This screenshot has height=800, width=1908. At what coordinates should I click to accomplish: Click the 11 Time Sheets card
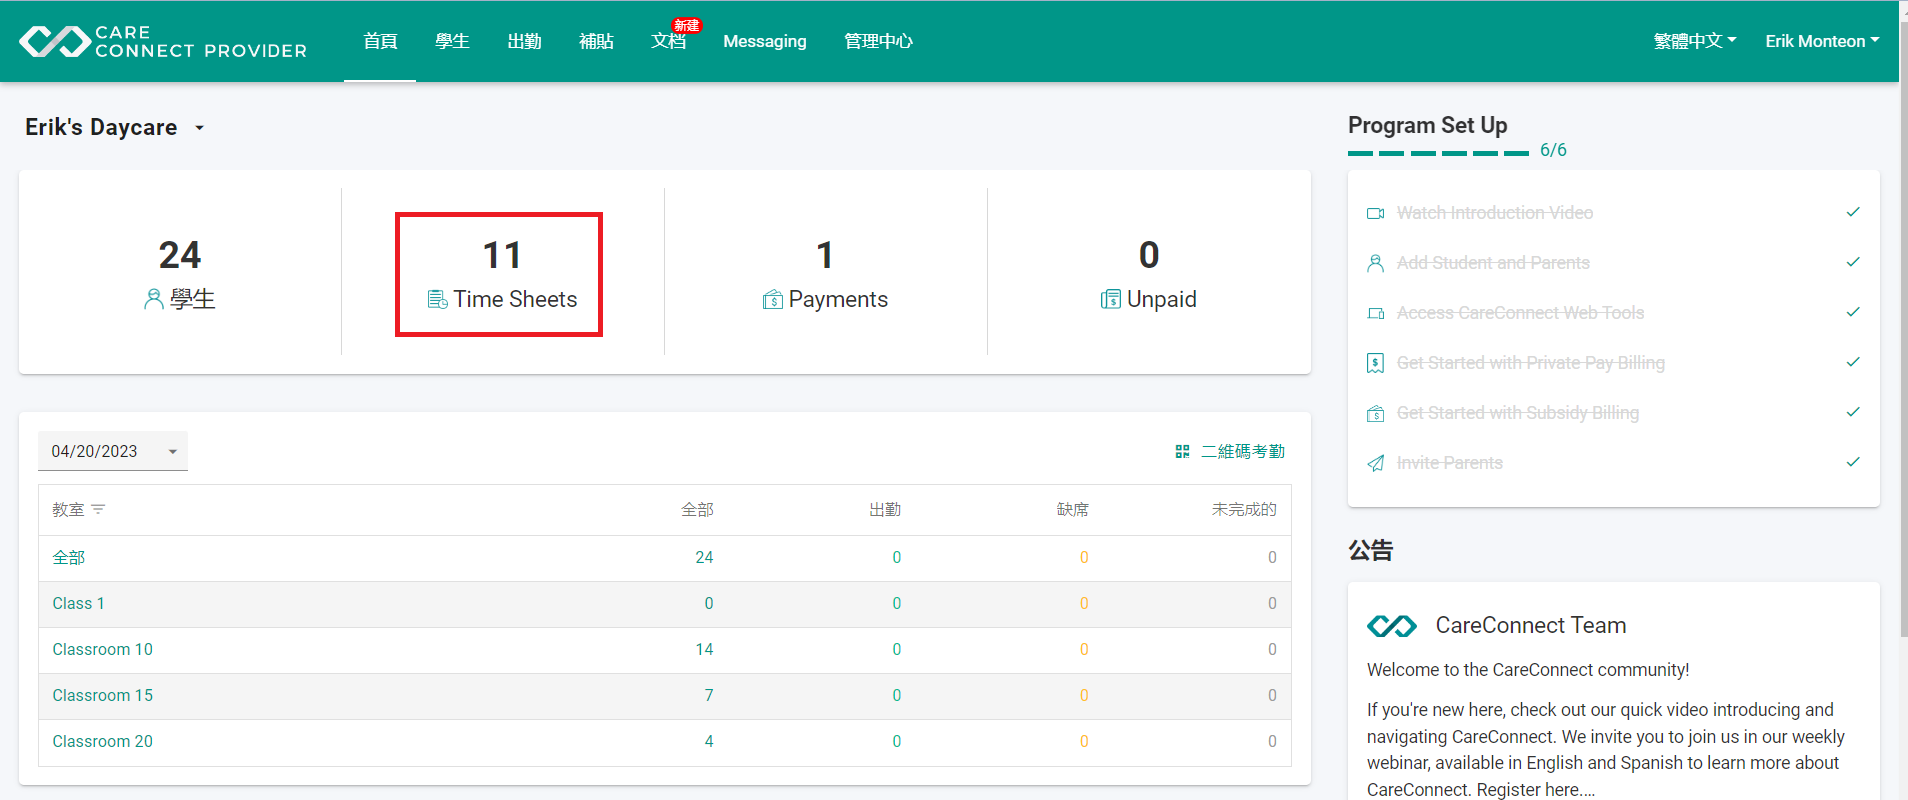point(502,272)
